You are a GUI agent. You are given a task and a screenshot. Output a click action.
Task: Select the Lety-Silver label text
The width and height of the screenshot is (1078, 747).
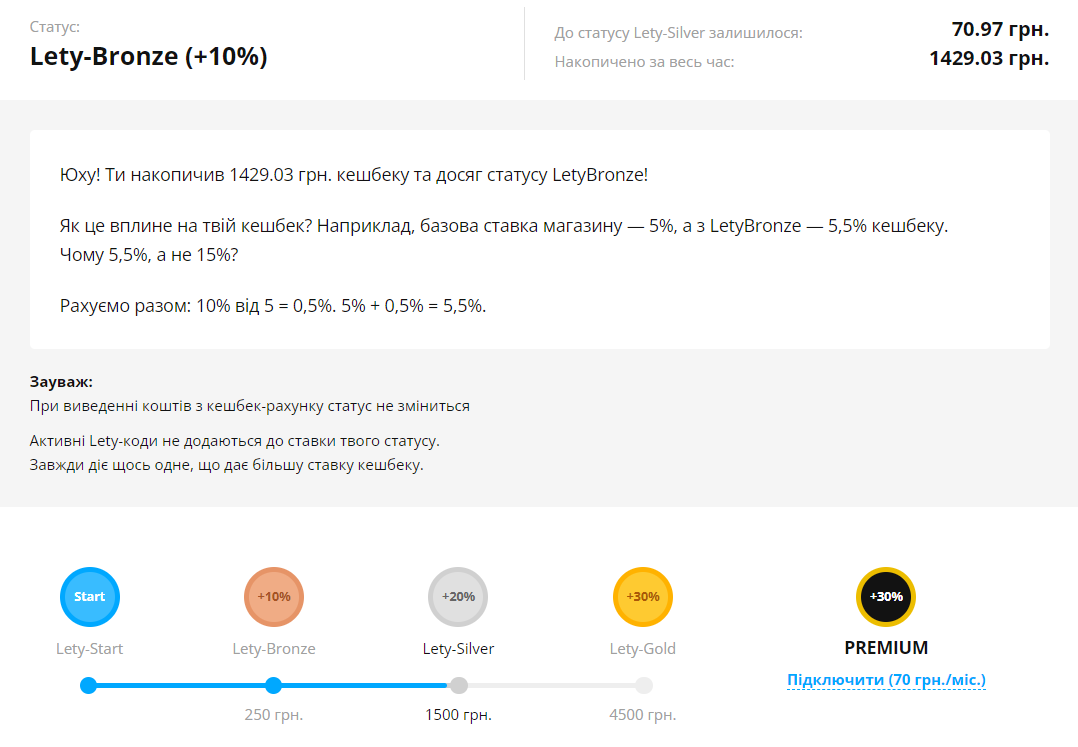(458, 648)
